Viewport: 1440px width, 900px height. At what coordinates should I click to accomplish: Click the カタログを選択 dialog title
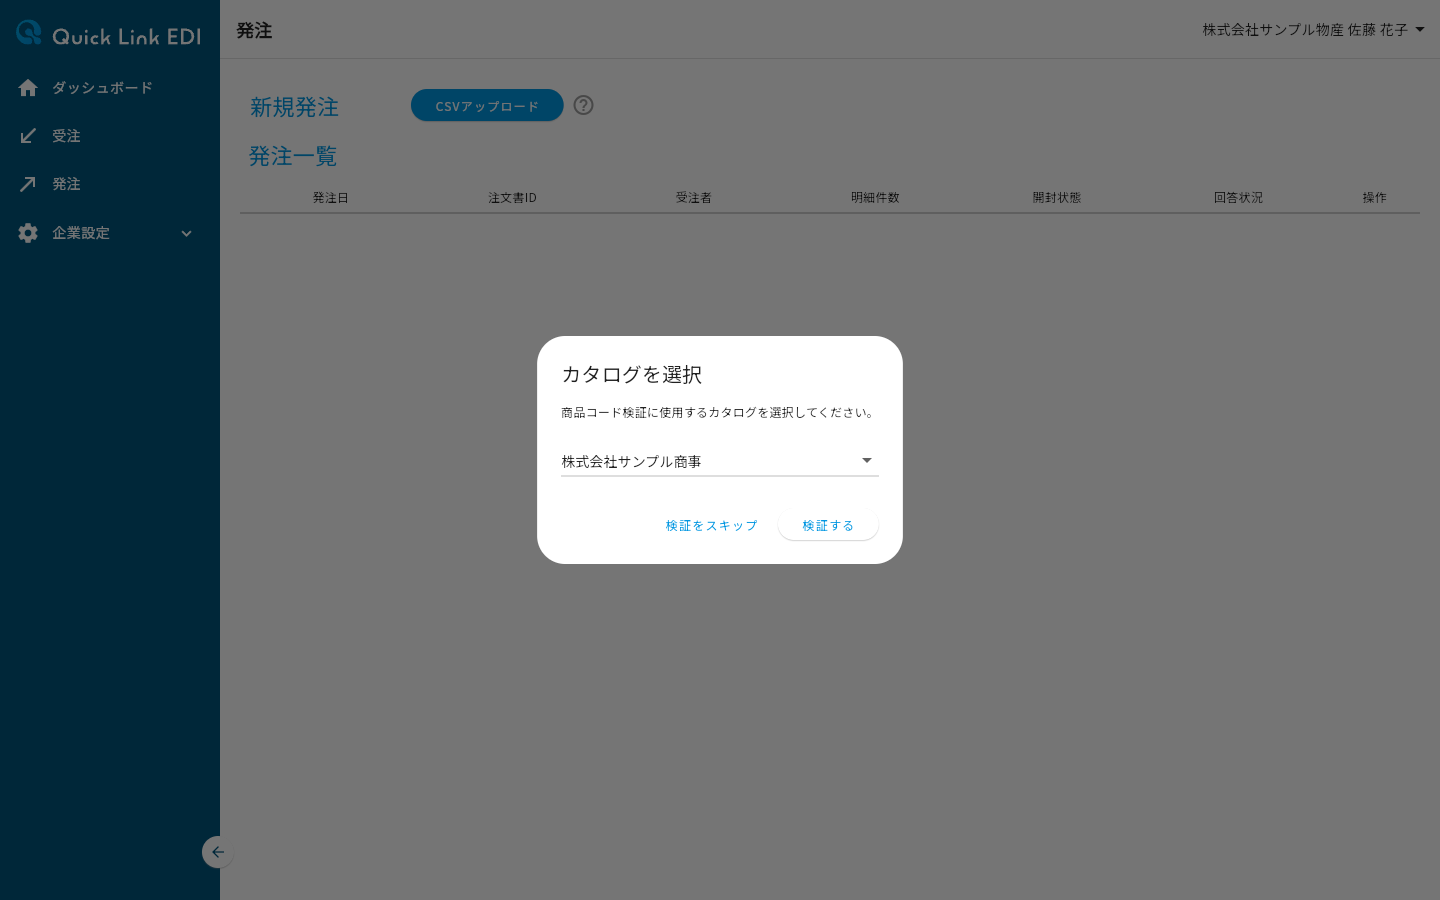tap(632, 374)
